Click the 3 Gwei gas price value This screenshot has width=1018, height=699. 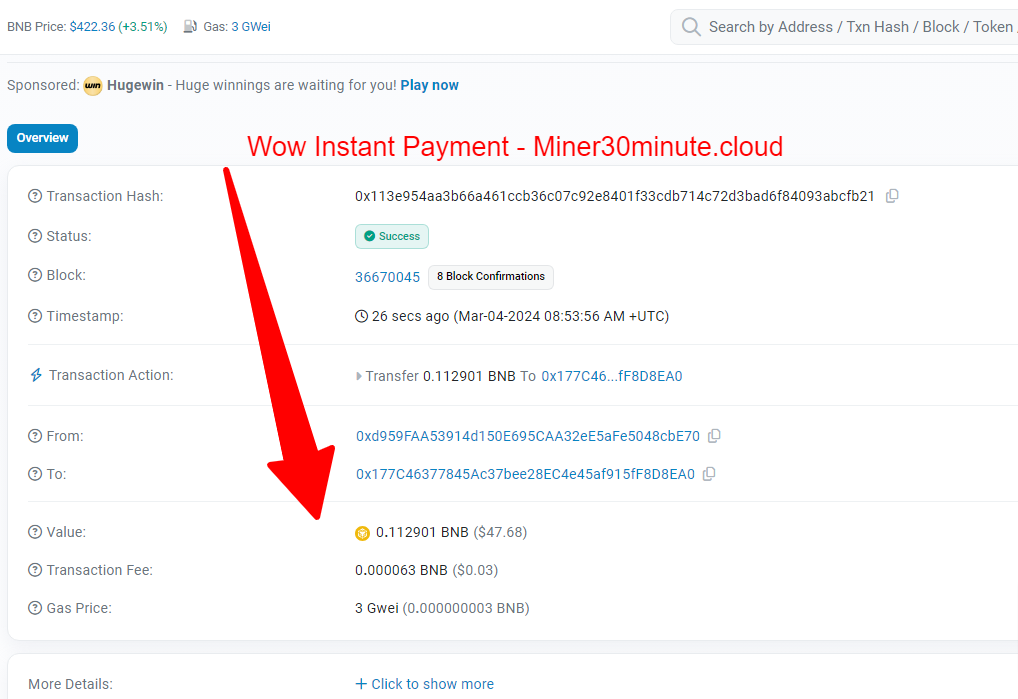(377, 608)
